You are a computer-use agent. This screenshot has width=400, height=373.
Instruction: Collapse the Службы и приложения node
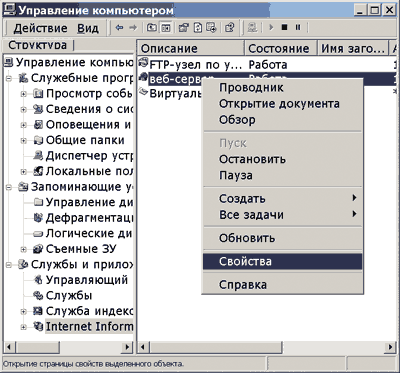(x=8, y=265)
